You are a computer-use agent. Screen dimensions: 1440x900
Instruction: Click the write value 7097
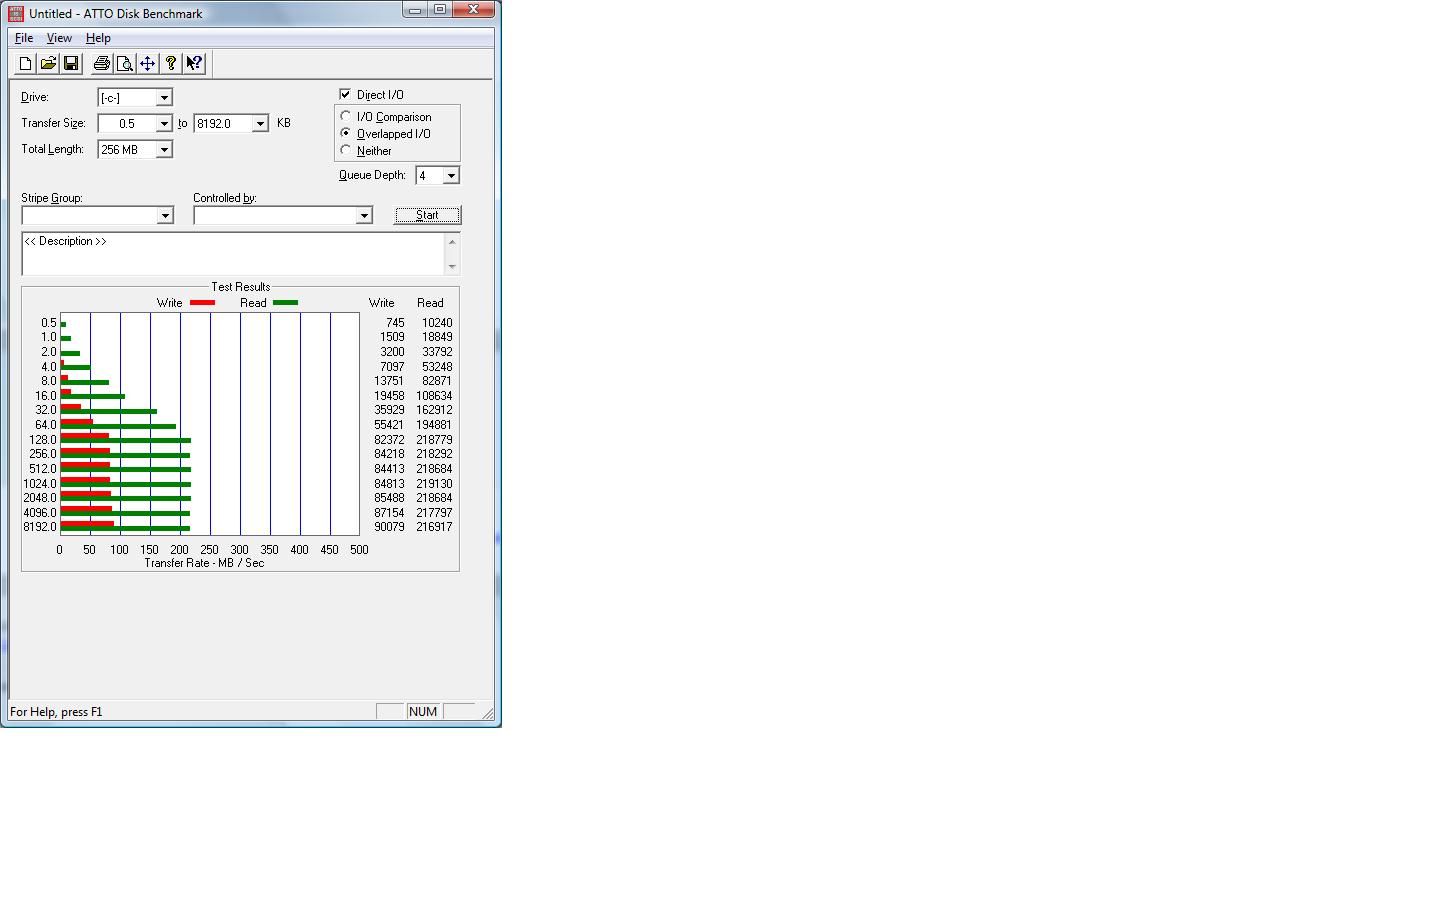click(392, 367)
